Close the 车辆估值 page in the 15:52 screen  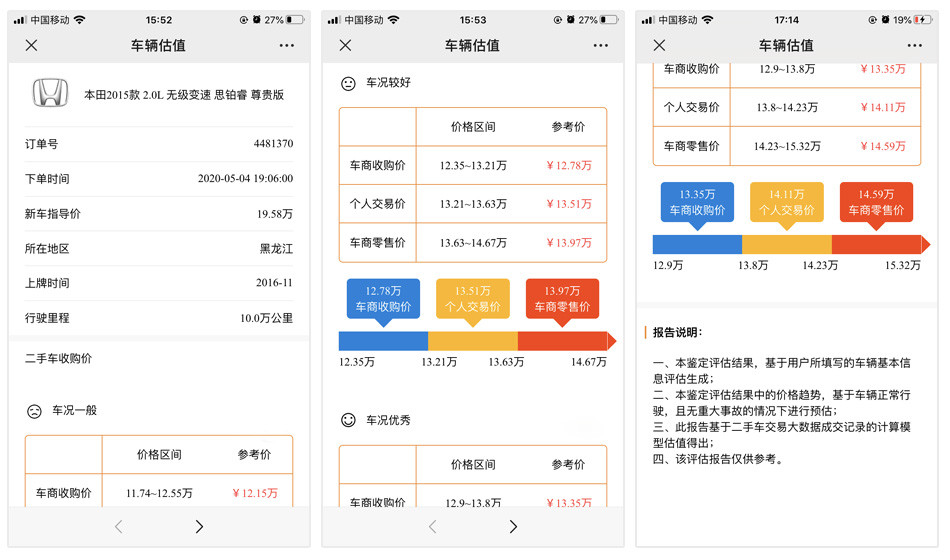[x=31, y=45]
